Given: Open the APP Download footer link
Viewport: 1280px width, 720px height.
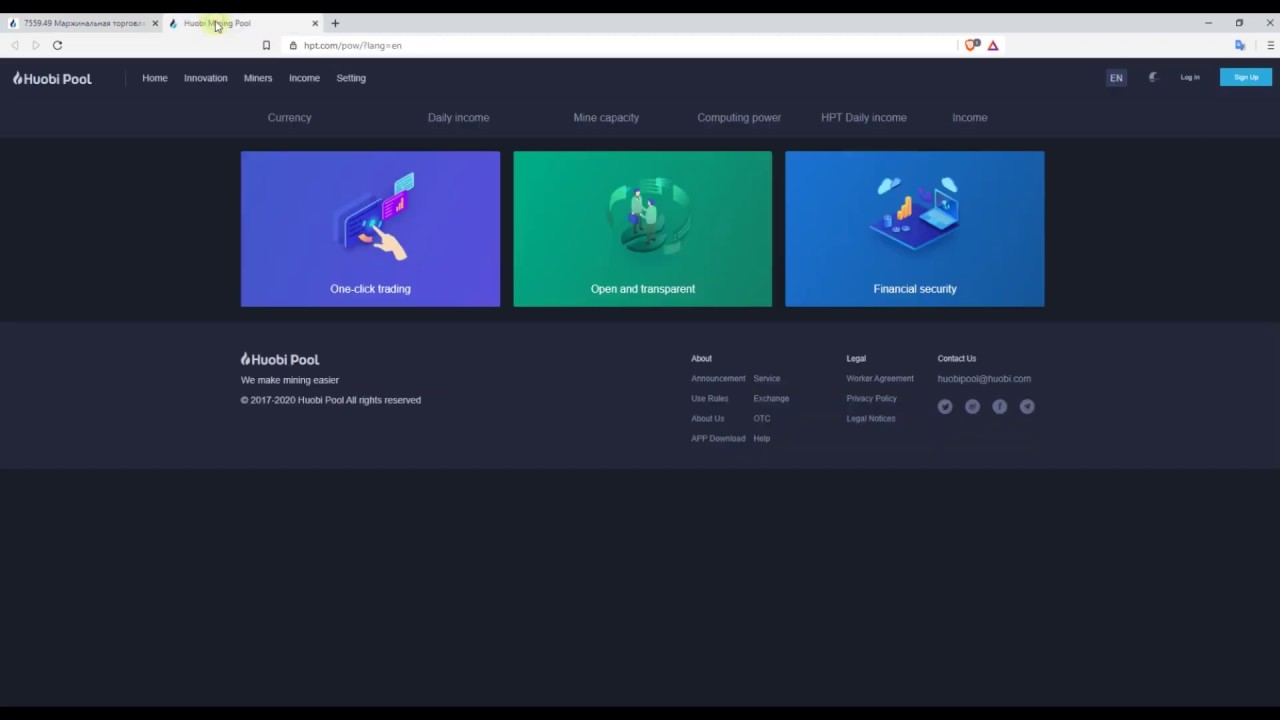Looking at the screenshot, I should point(718,438).
